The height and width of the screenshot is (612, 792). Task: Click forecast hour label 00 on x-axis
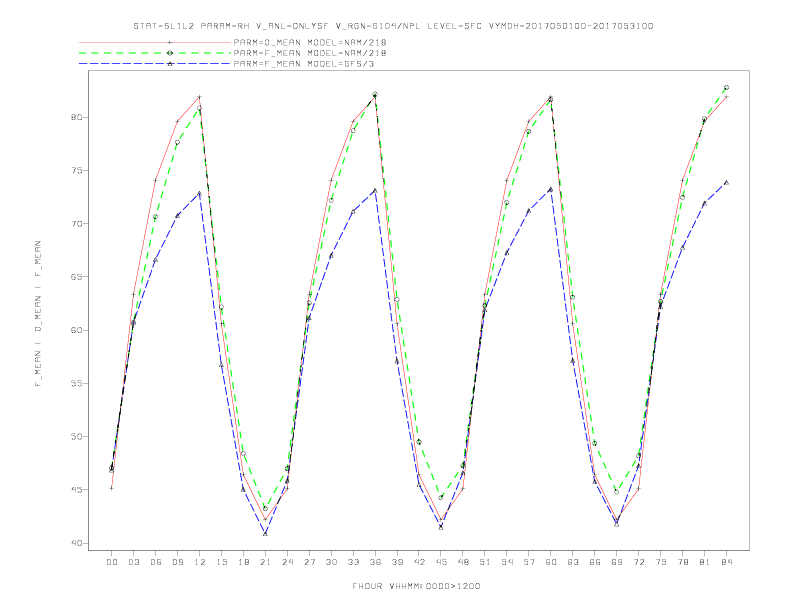click(112, 562)
